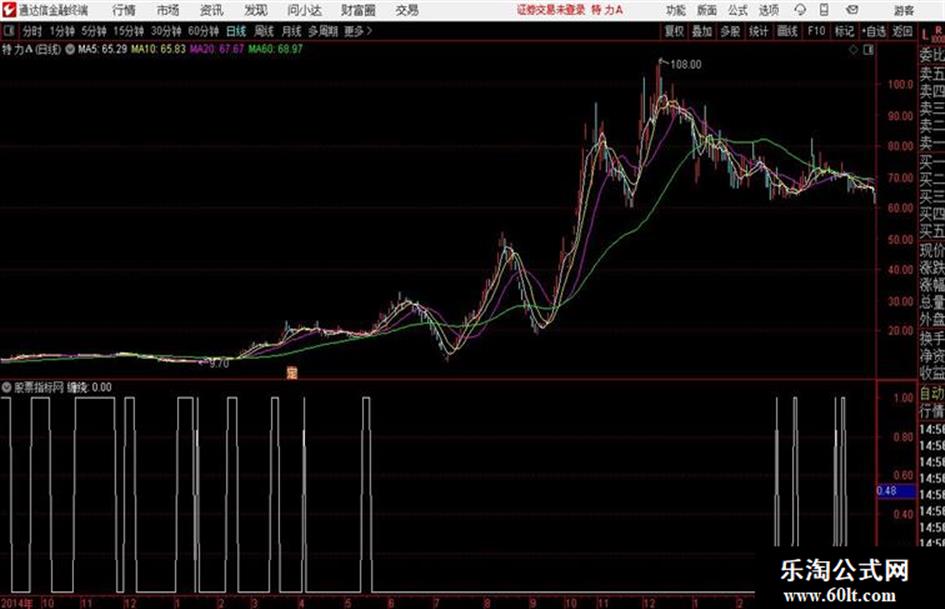This screenshot has height=609, width=945.
Task: Toggle the side panel icon at chart top right
Action: pyautogui.click(x=868, y=50)
